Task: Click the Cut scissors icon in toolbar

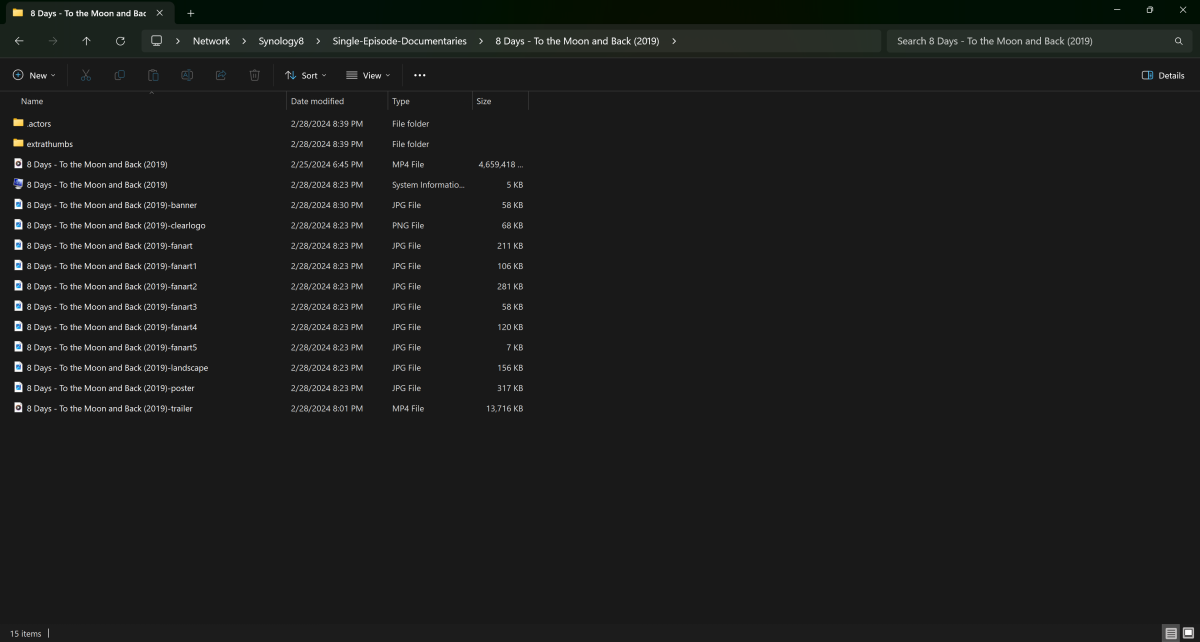Action: tap(86, 75)
